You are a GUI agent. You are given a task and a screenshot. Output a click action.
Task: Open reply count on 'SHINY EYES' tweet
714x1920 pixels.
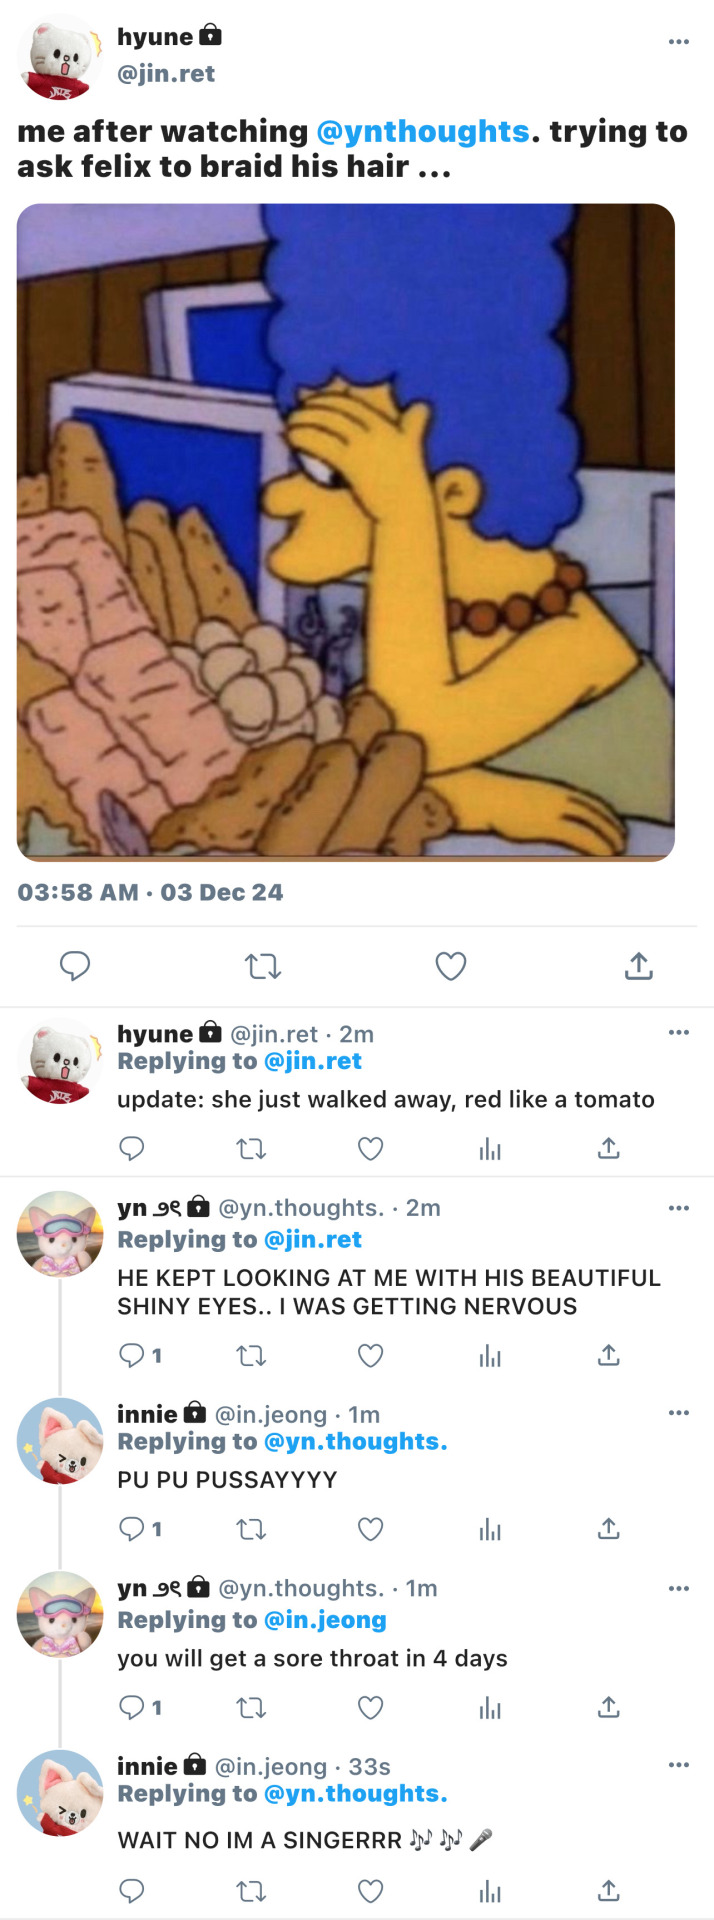[140, 1356]
